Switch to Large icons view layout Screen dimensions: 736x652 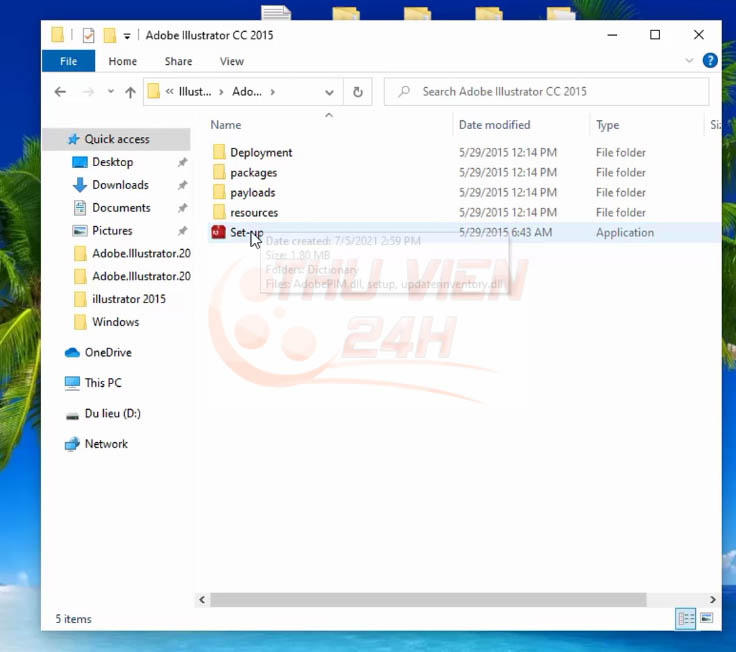tap(706, 618)
